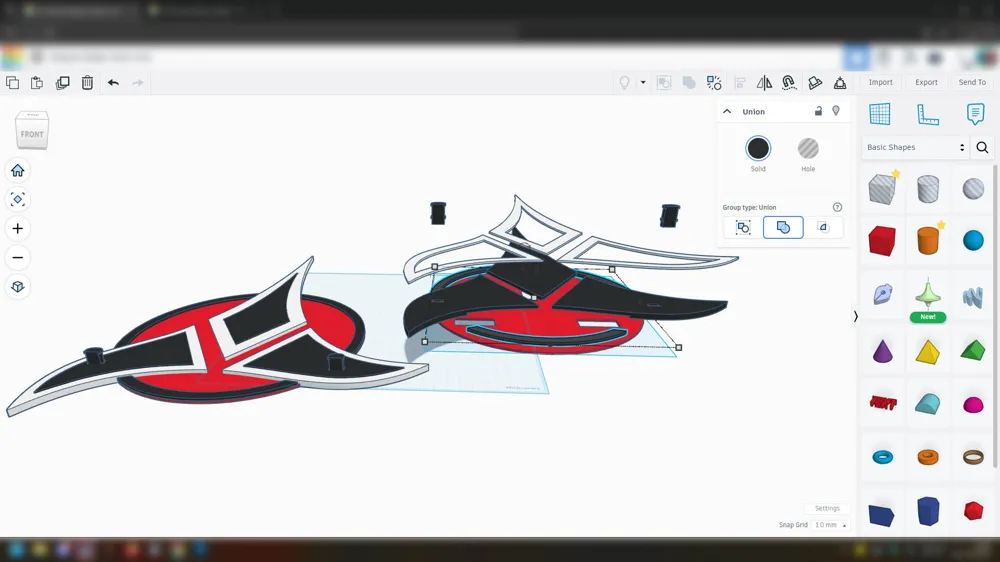Click the Delete trash can icon
The image size is (1000, 562).
tap(87, 83)
